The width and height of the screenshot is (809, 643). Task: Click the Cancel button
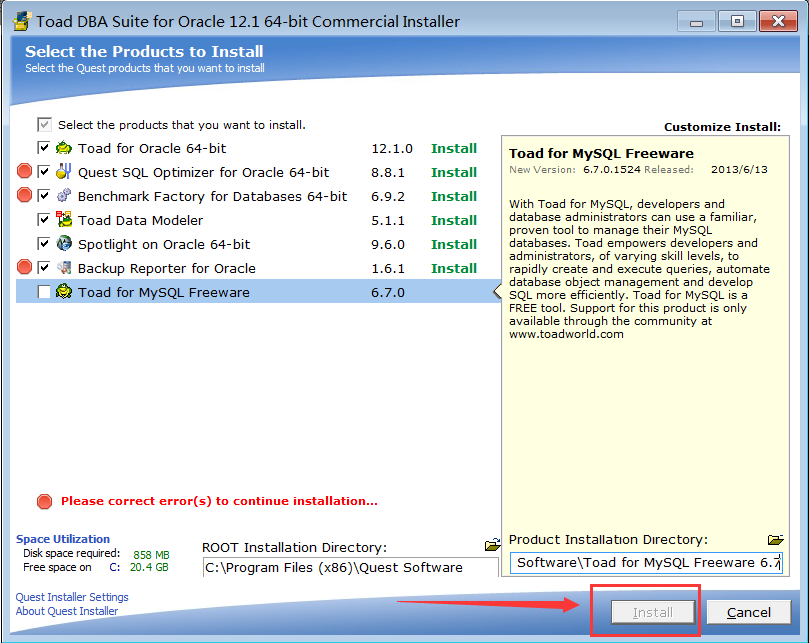[749, 612]
